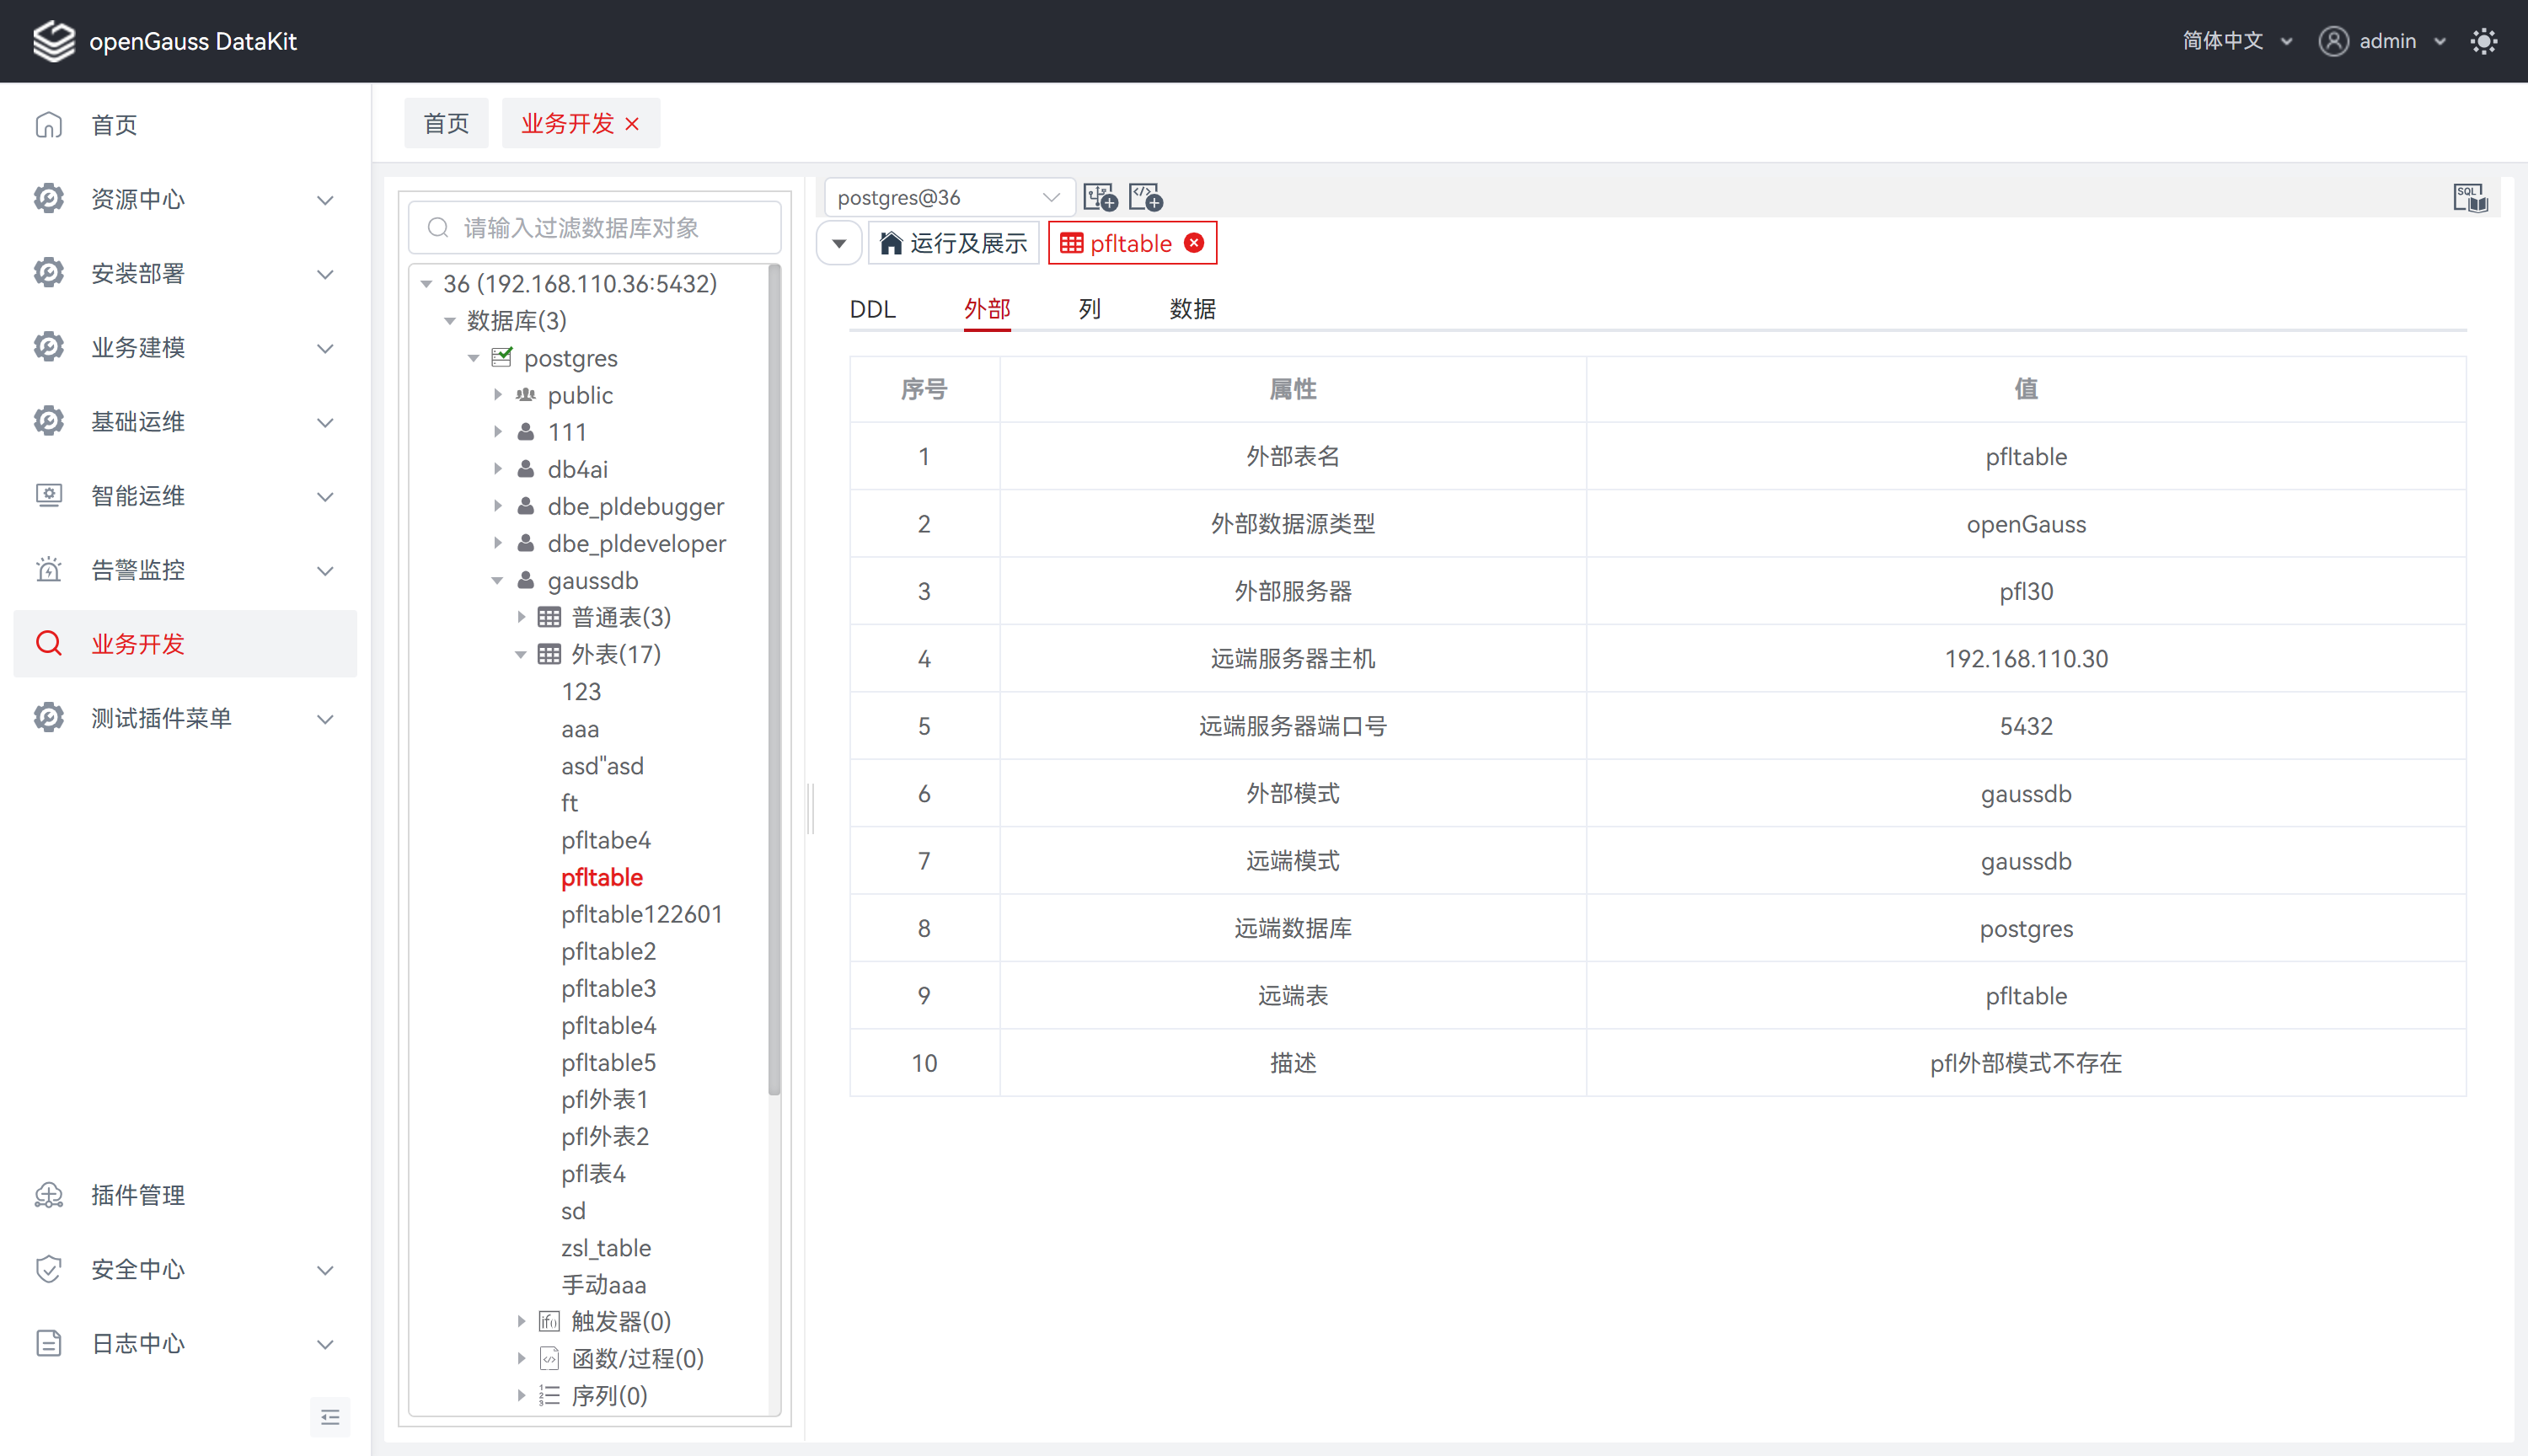Select 业务开发 in the sidebar

(185, 644)
